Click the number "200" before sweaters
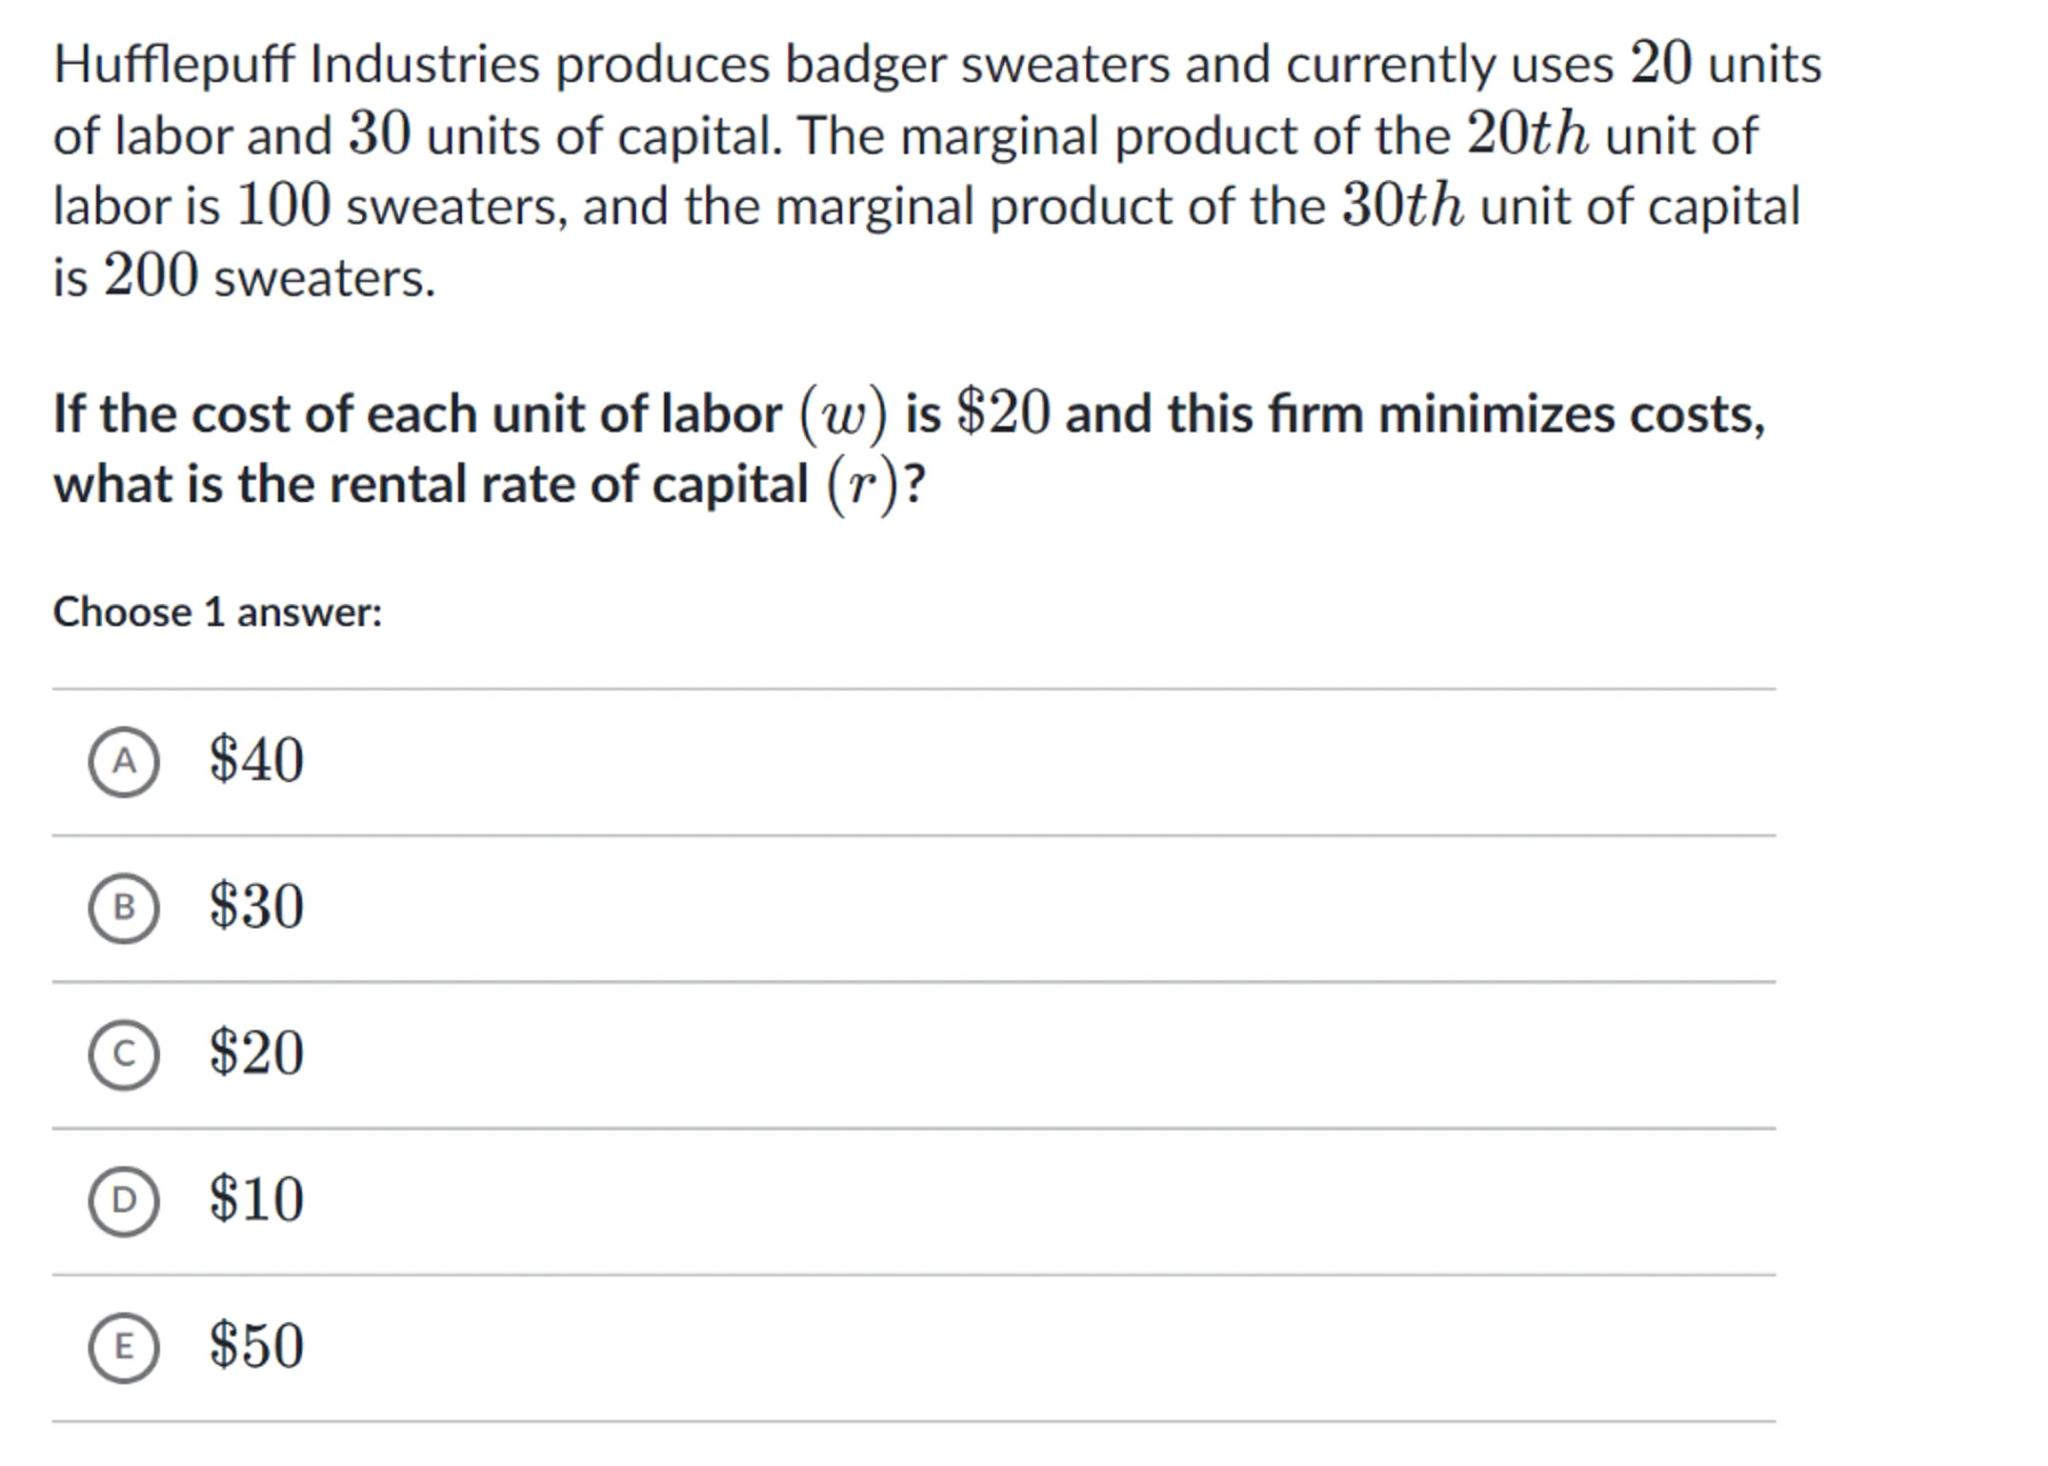The width and height of the screenshot is (2048, 1466). [151, 277]
